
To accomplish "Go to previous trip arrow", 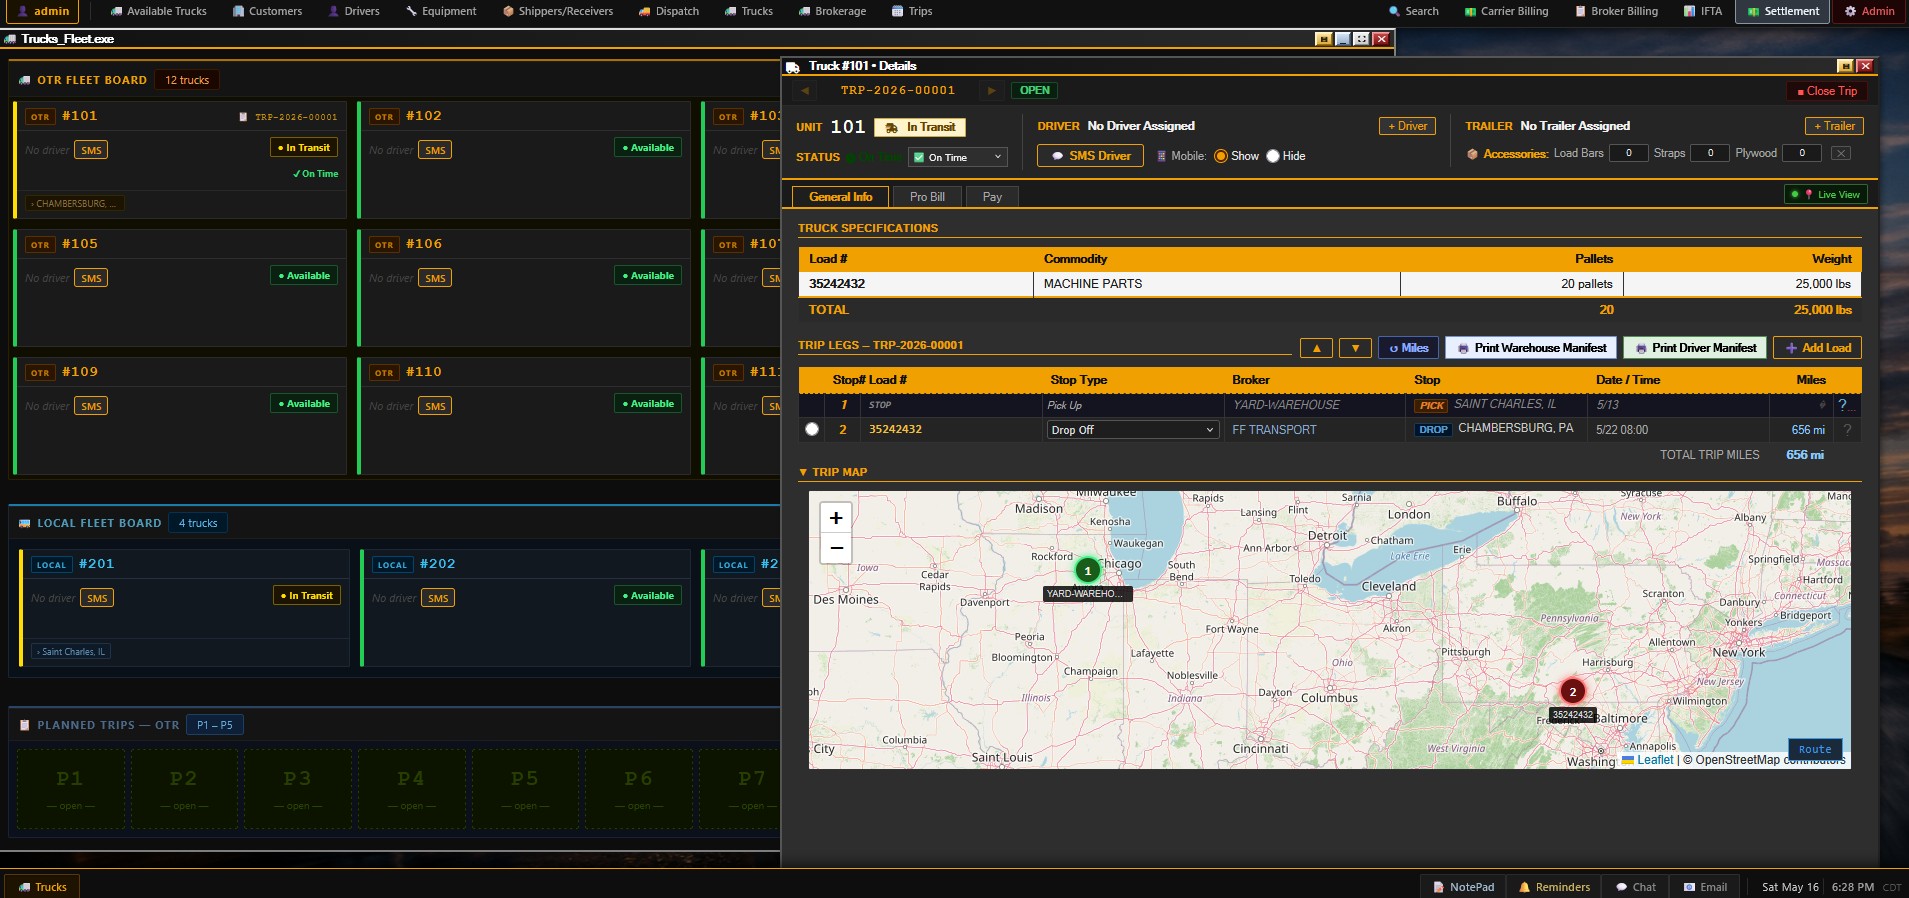I will (804, 90).
